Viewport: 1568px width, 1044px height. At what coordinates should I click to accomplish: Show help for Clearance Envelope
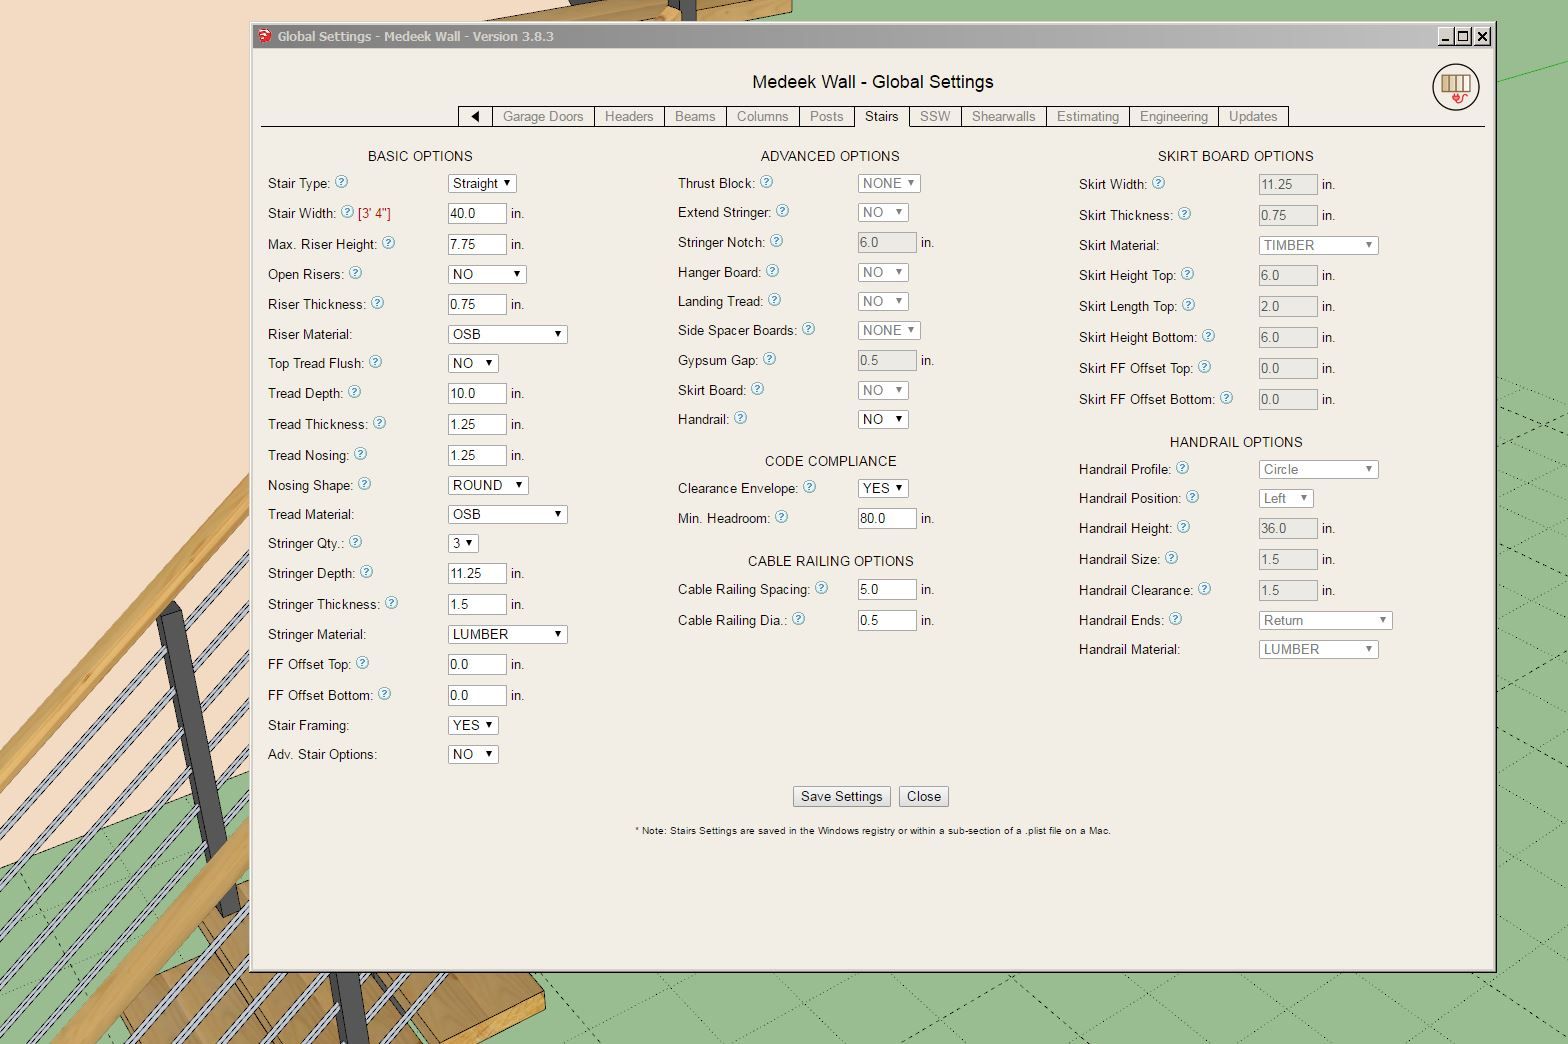point(809,487)
